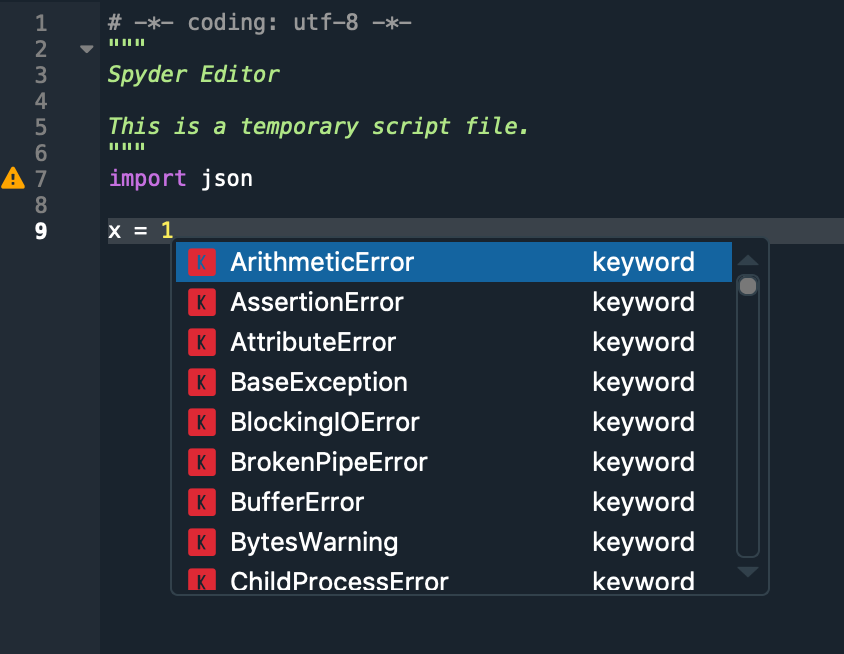Screen dimensions: 844x654
Task: Choose the AssertionError completion entry
Action: (x=315, y=301)
